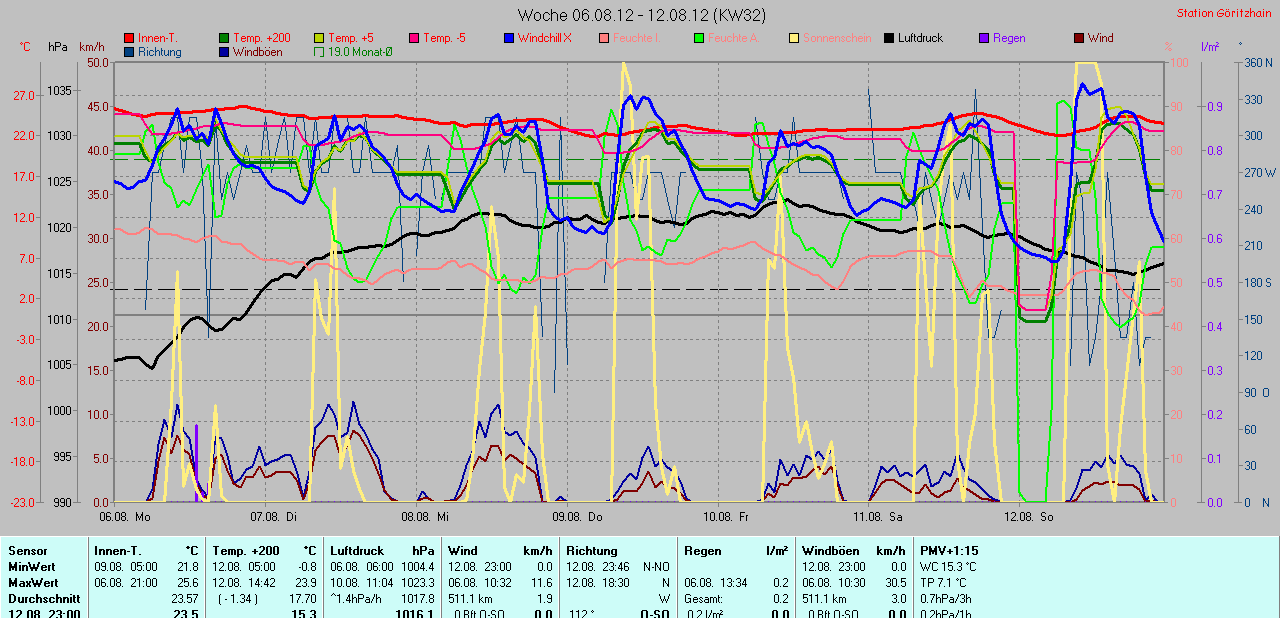Click the empty box beside 19.0 Monat-Ø
This screenshot has width=1284, height=618.
pyautogui.click(x=319, y=51)
